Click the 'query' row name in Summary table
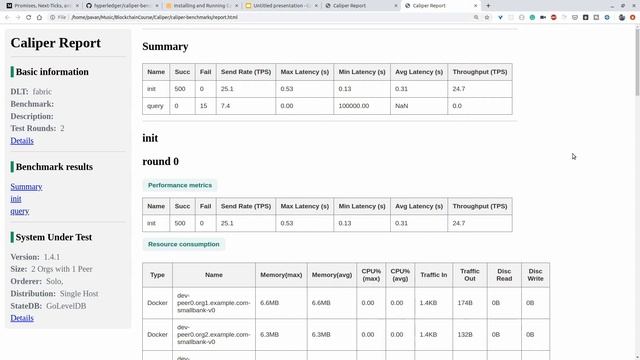The width and height of the screenshot is (640, 360). click(155, 106)
